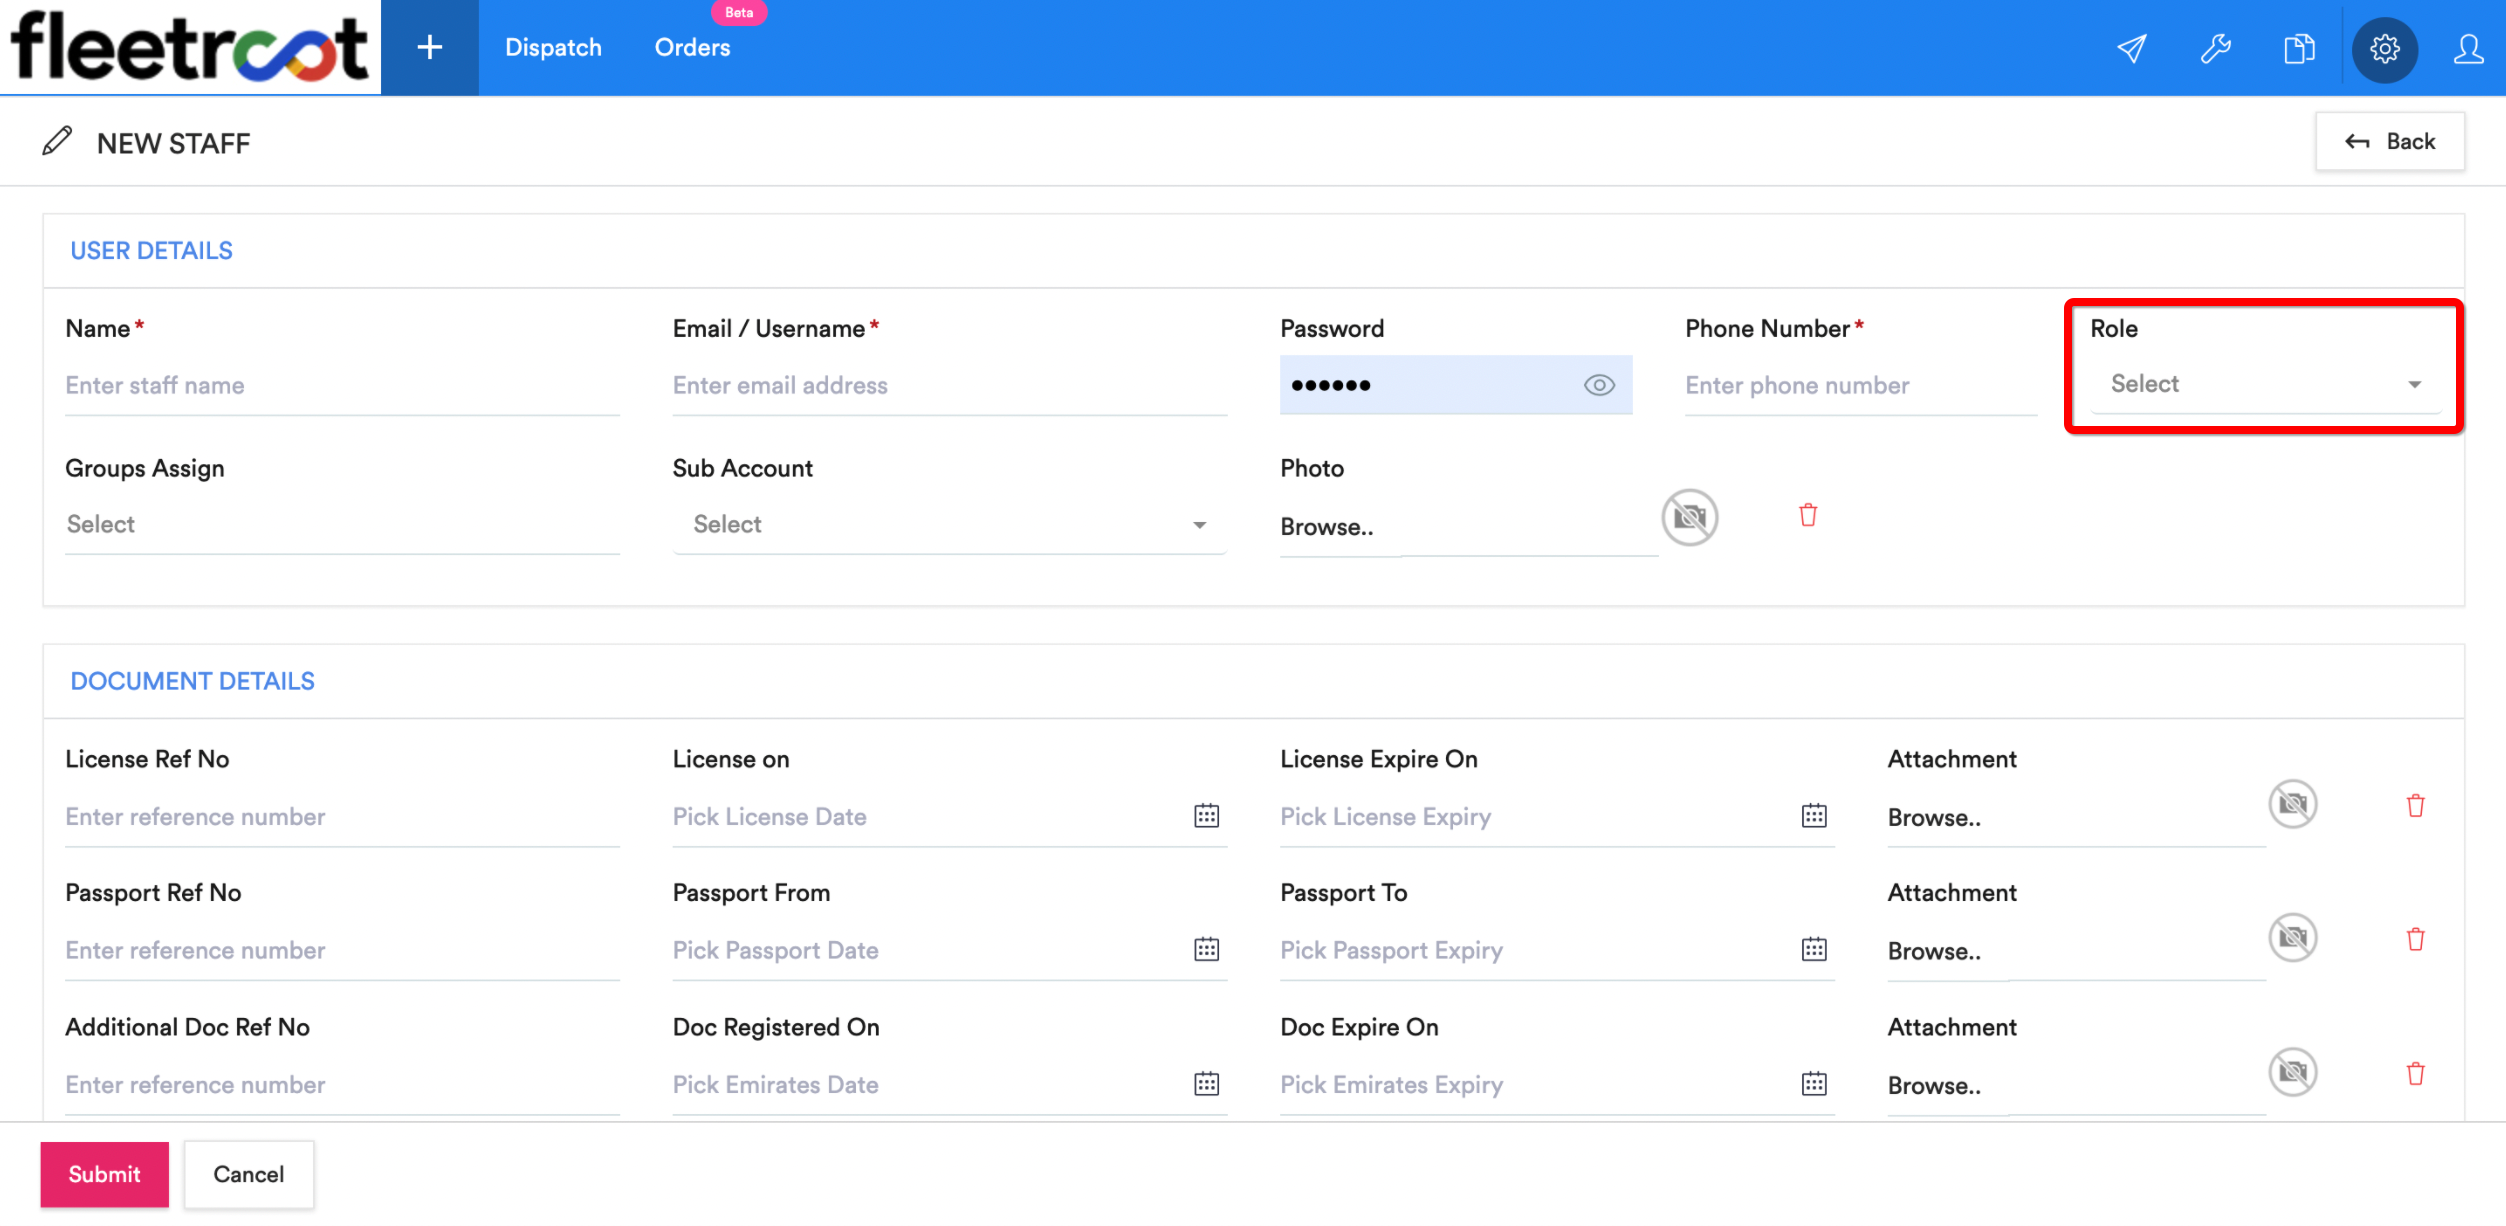The image size is (2506, 1226).
Task: Delete the staff Photo with trash icon
Action: pos(1807,515)
